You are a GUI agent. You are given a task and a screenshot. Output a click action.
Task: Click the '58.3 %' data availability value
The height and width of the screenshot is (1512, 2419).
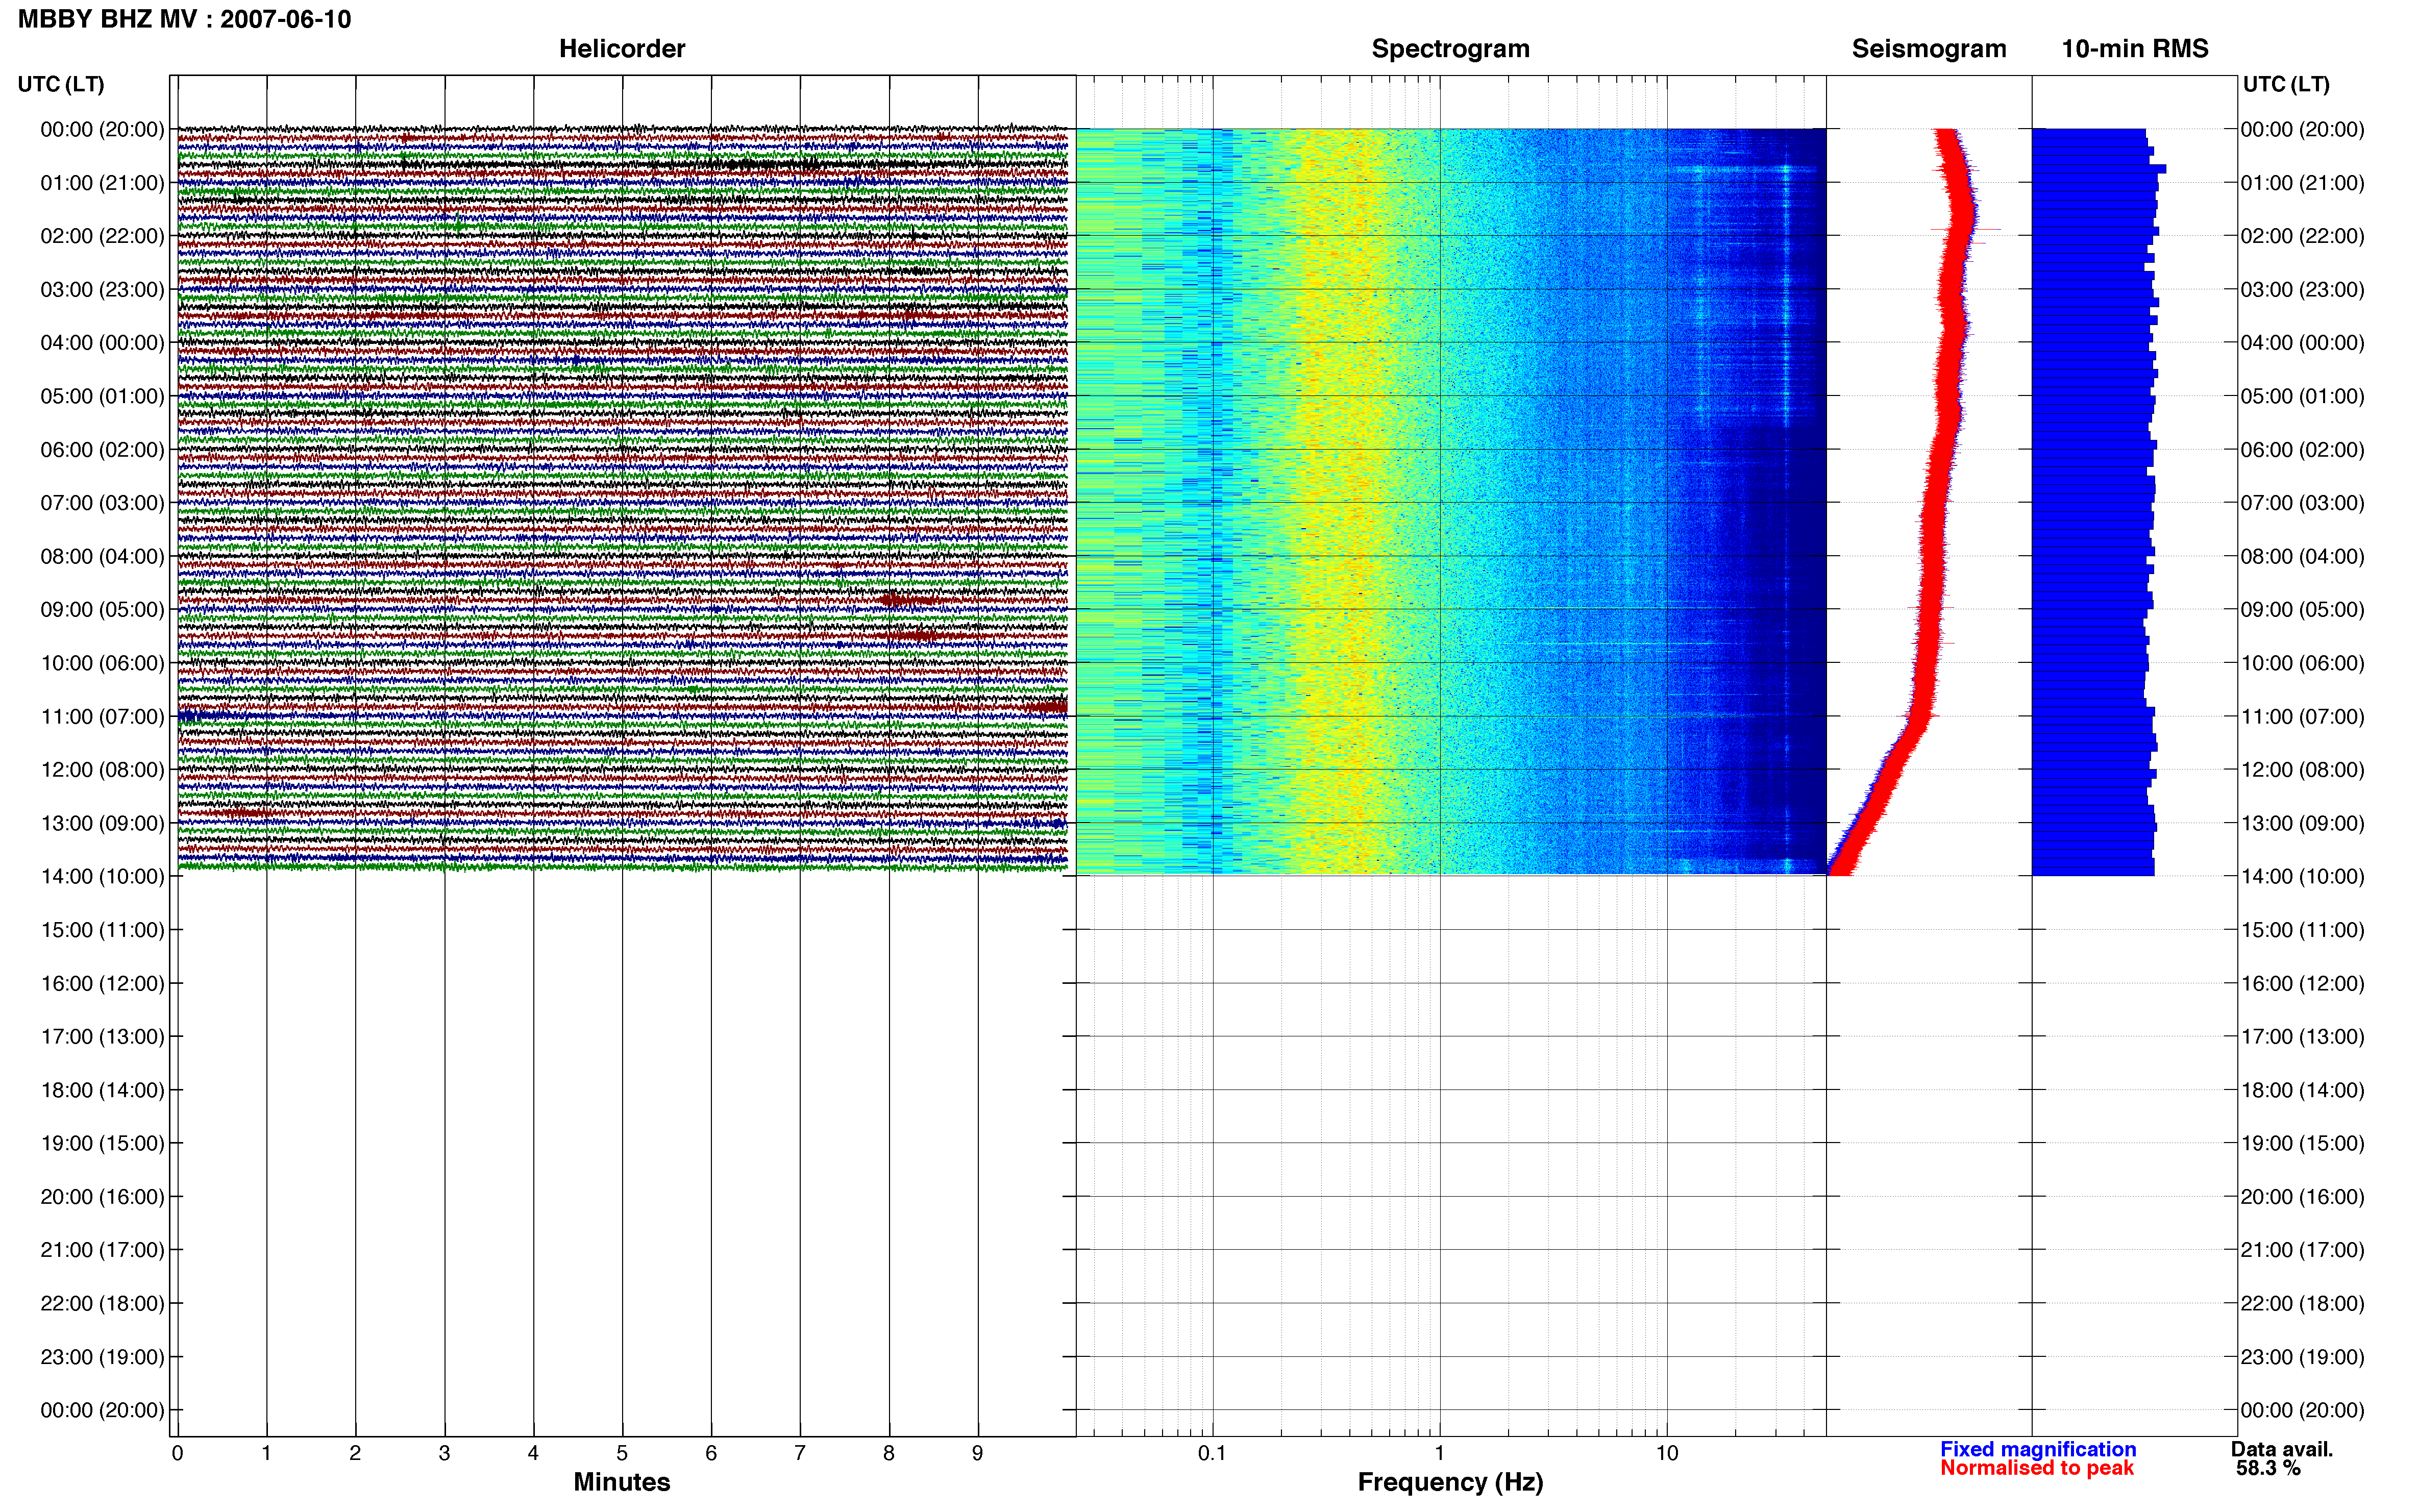2268,1468
